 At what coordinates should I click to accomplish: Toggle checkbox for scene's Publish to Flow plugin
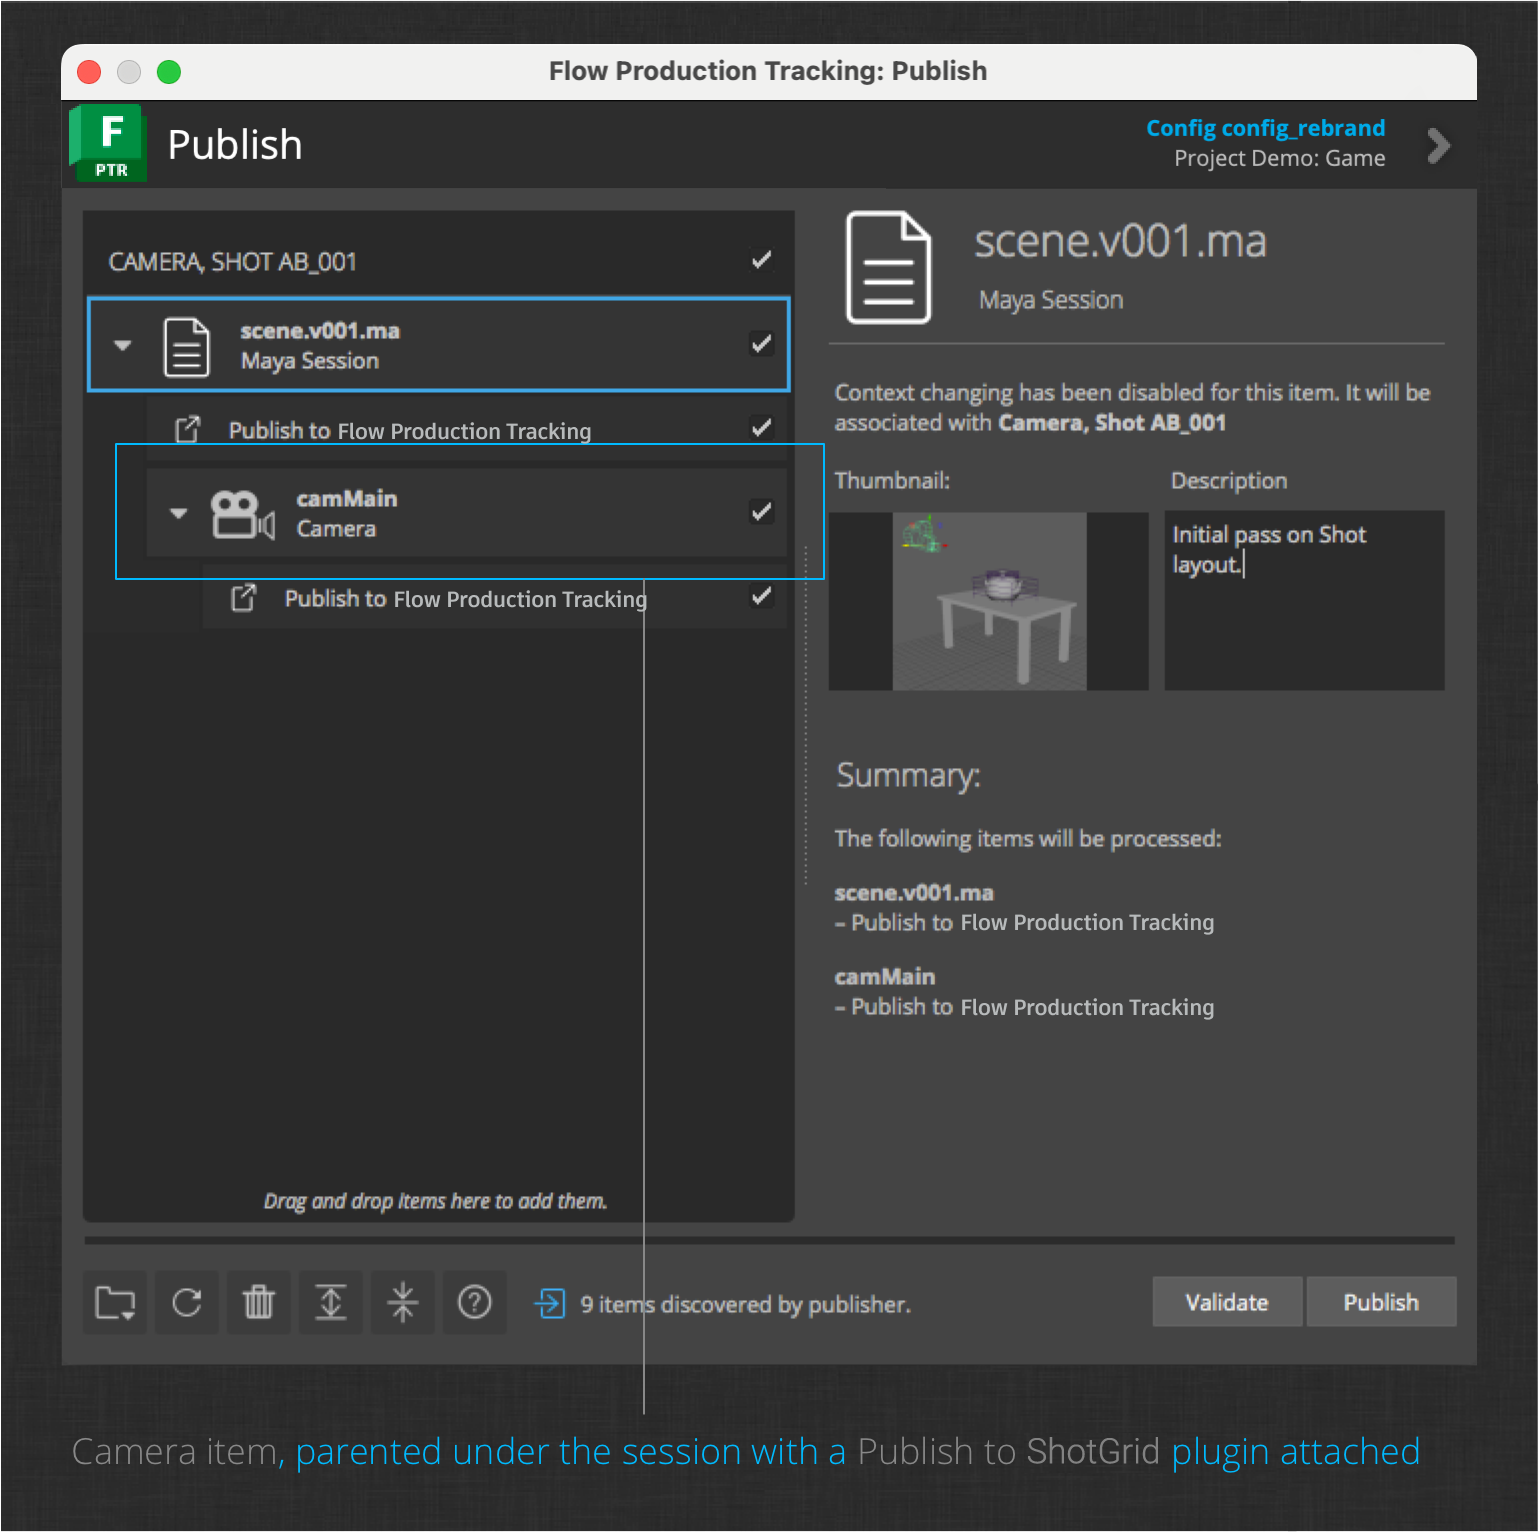[x=762, y=428]
